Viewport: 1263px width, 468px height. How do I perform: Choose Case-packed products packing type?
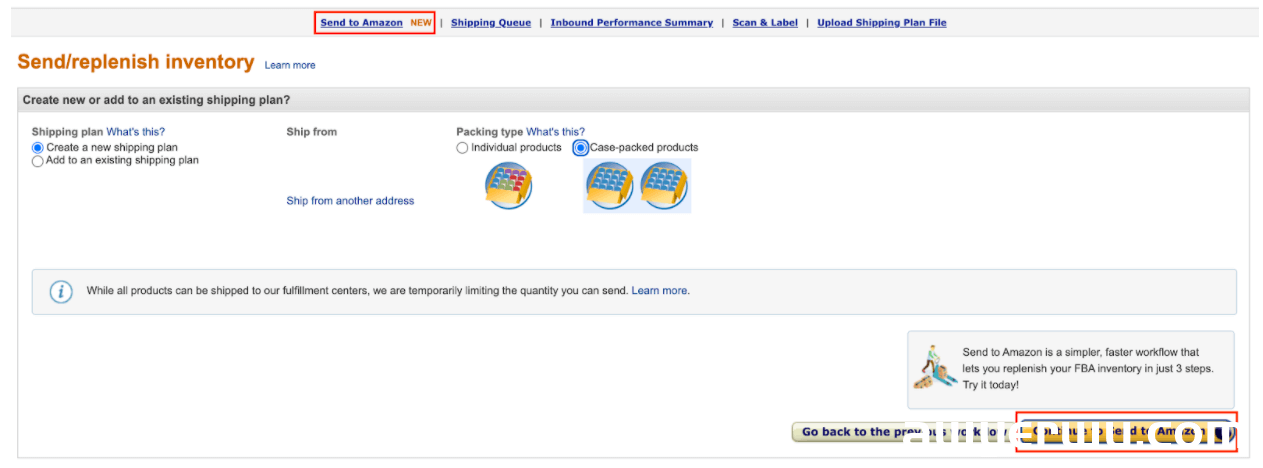tap(581, 148)
